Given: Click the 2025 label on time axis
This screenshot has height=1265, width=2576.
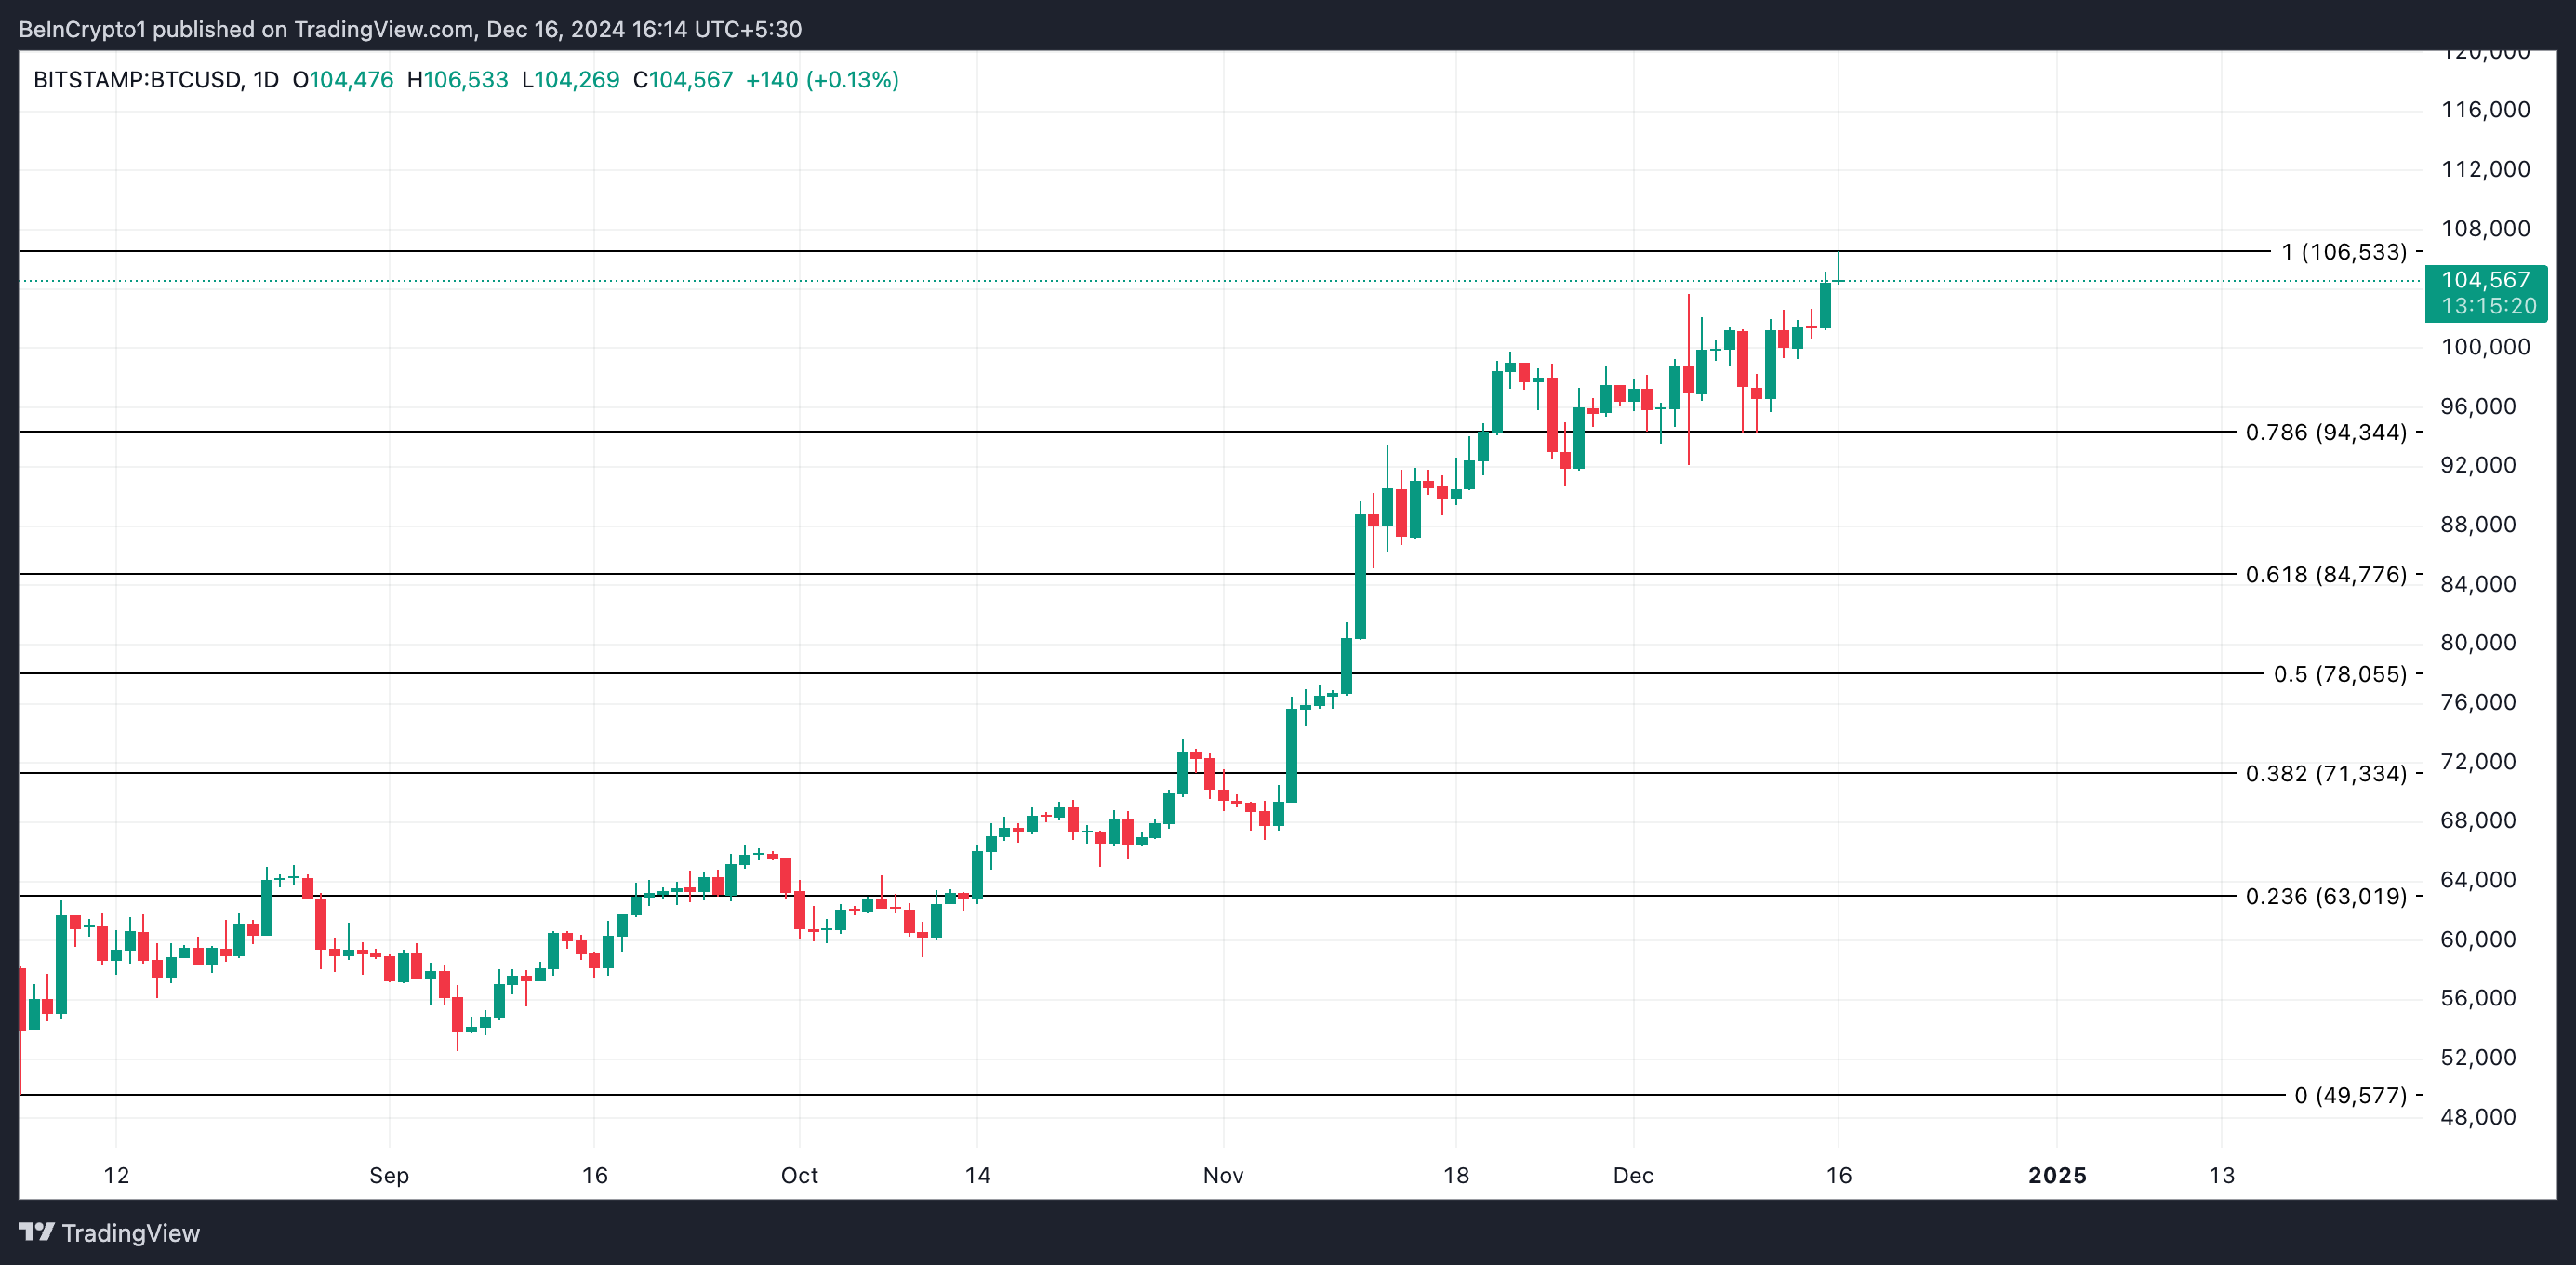Looking at the screenshot, I should (x=2056, y=1175).
